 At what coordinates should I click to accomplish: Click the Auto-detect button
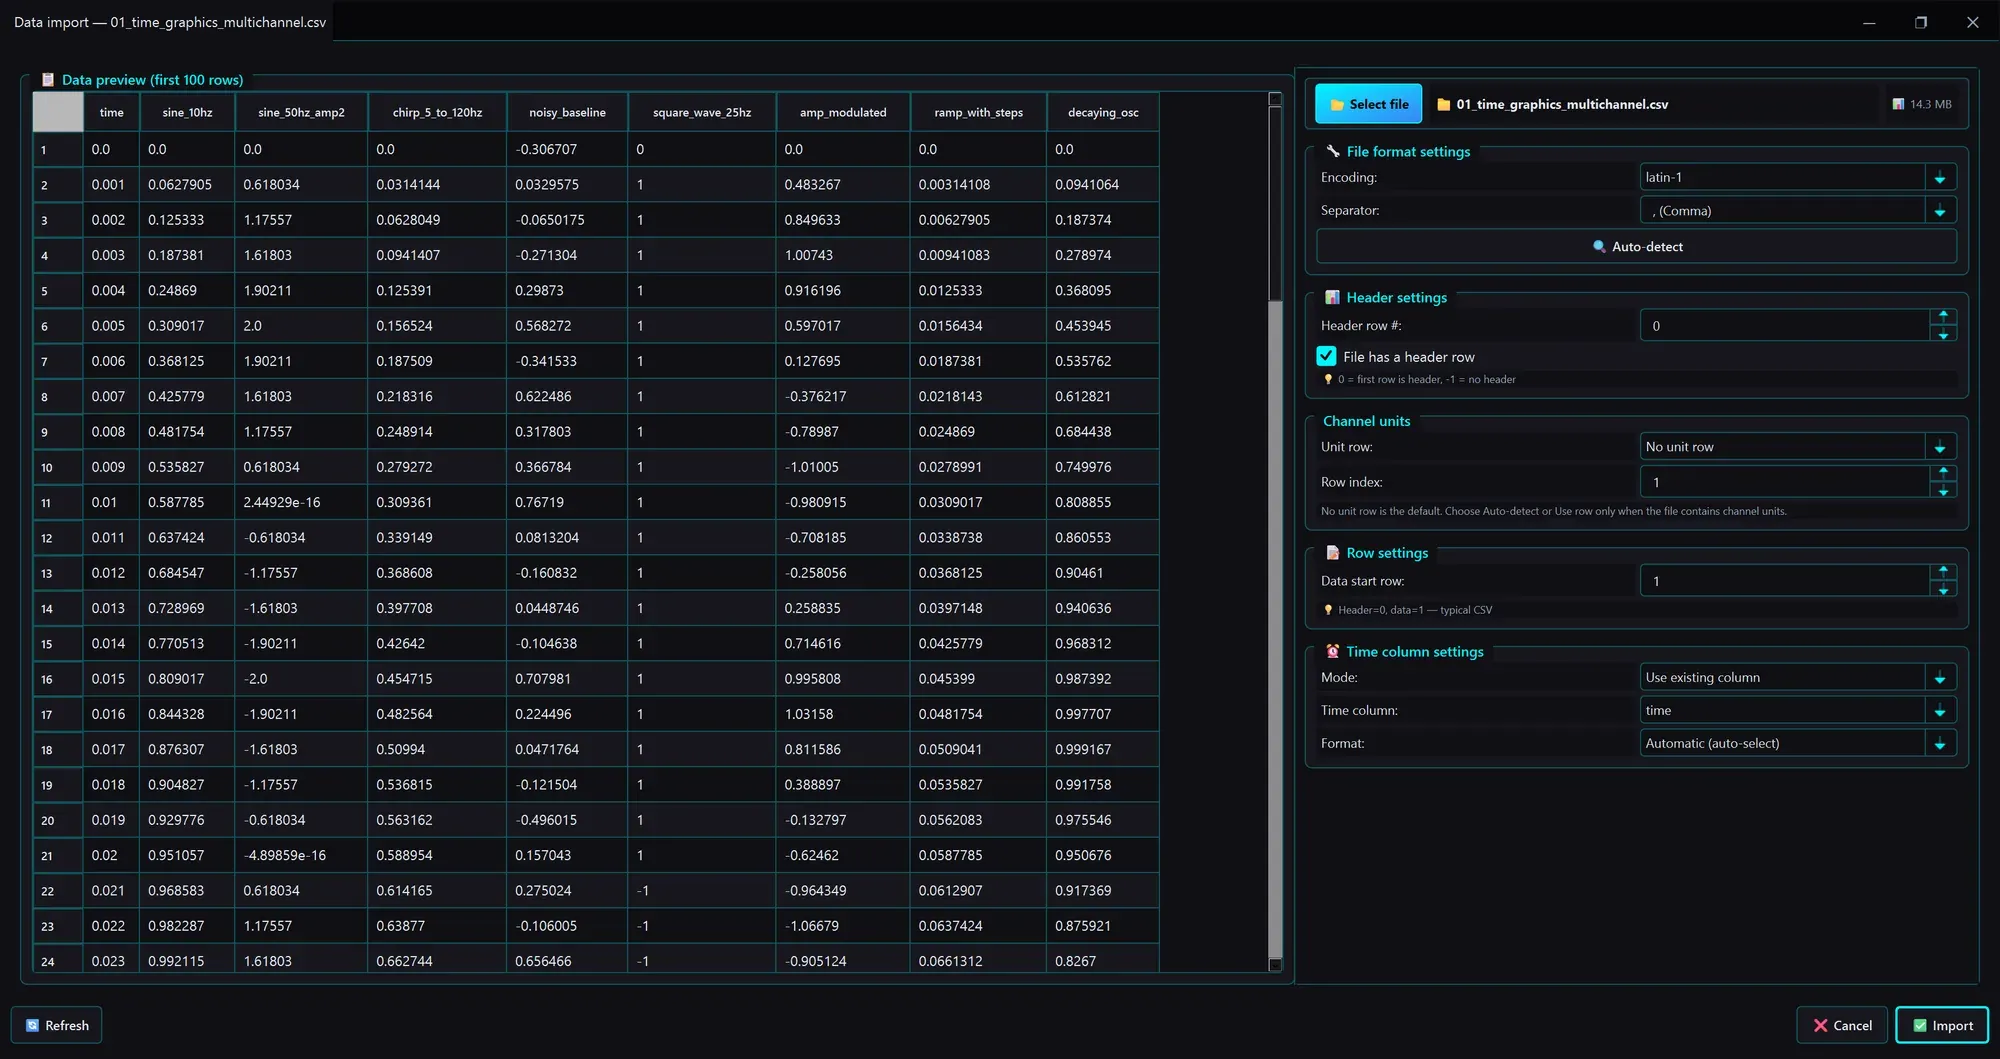pyautogui.click(x=1636, y=246)
